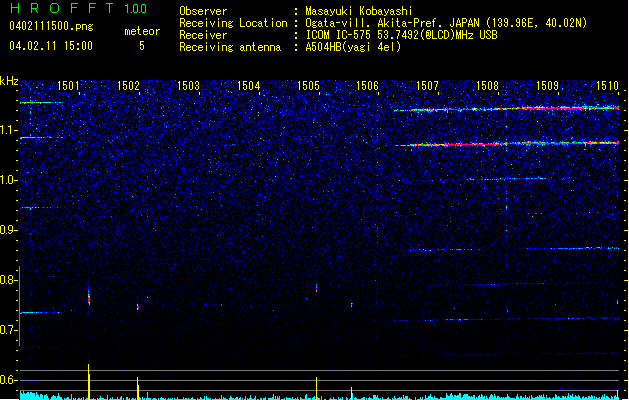
Task: Select the file name 0402111500.png
Action: pyautogui.click(x=51, y=26)
